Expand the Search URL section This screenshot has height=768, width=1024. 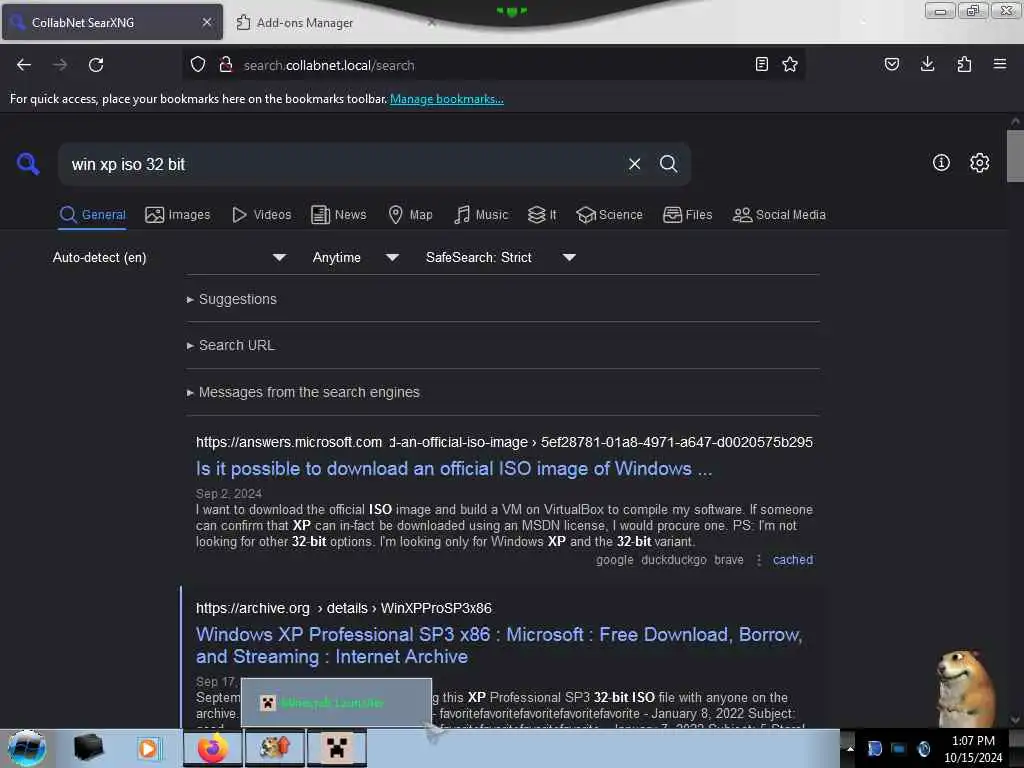click(x=231, y=345)
